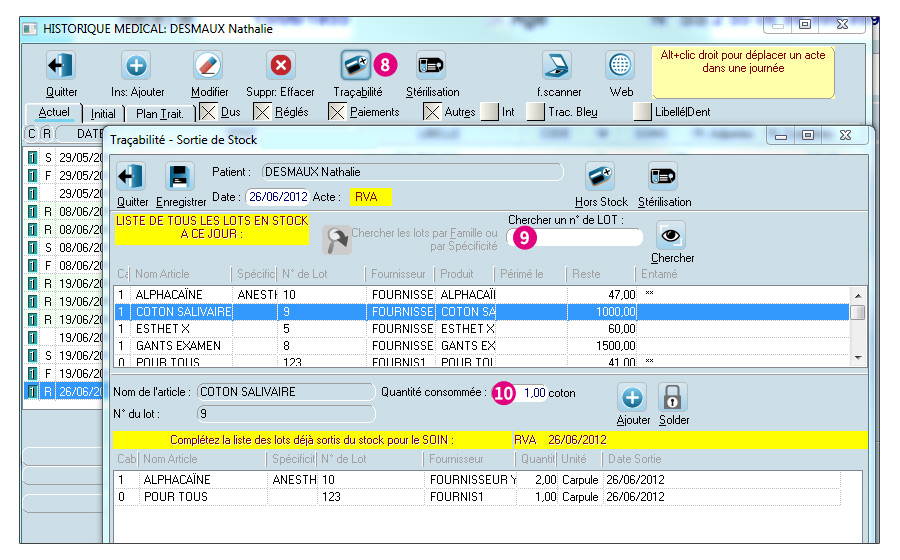Switch to the Actuel tab
The height and width of the screenshot is (560, 900).
(54, 112)
